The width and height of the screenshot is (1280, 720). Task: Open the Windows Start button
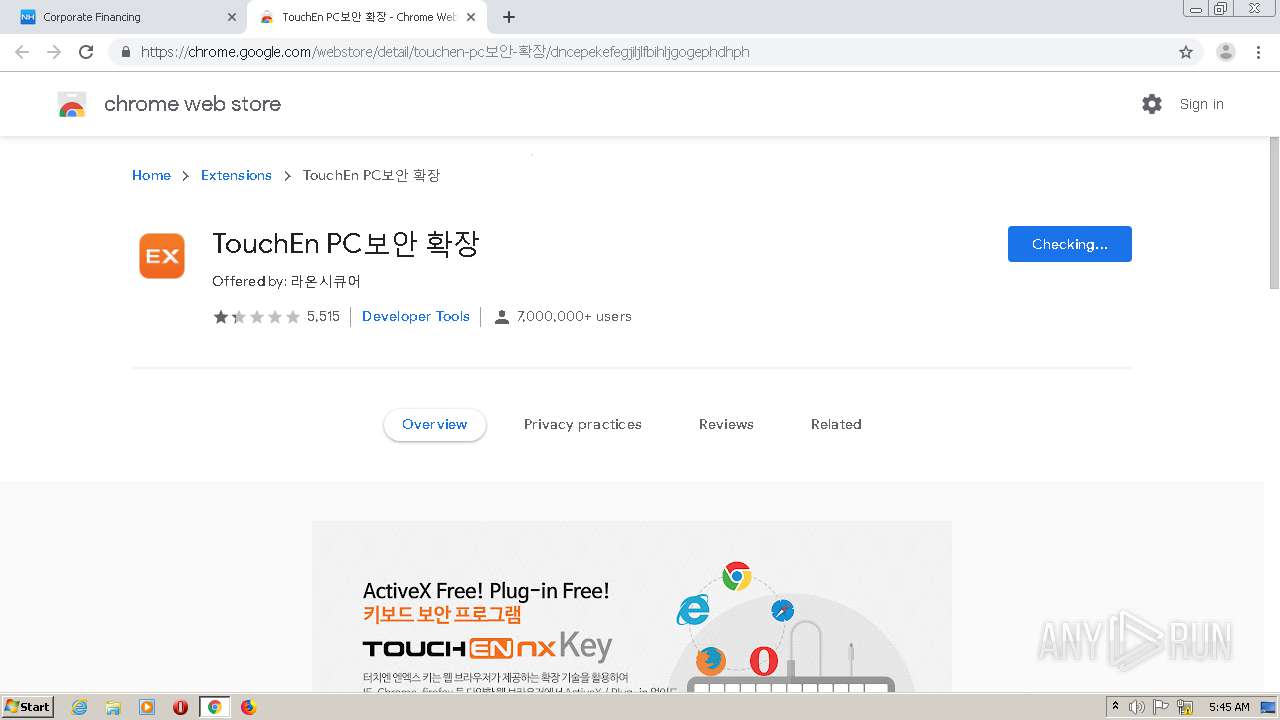[x=28, y=707]
